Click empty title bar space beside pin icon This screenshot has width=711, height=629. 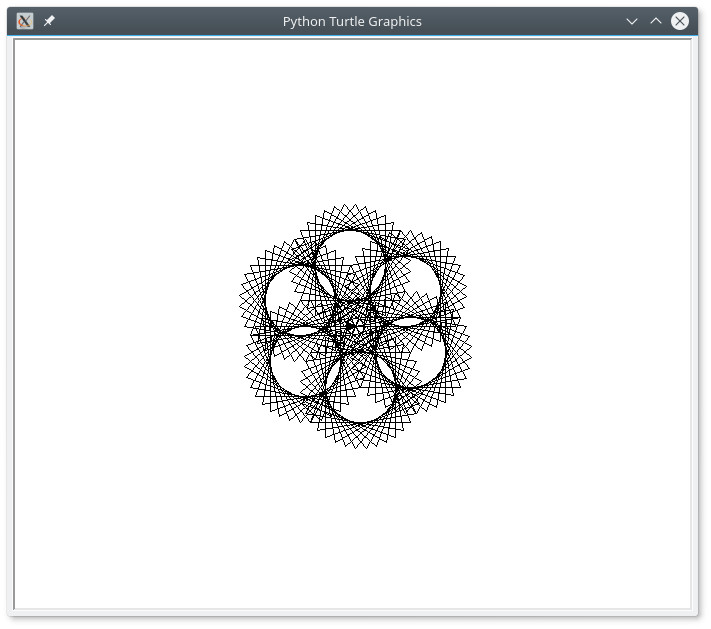coord(150,21)
